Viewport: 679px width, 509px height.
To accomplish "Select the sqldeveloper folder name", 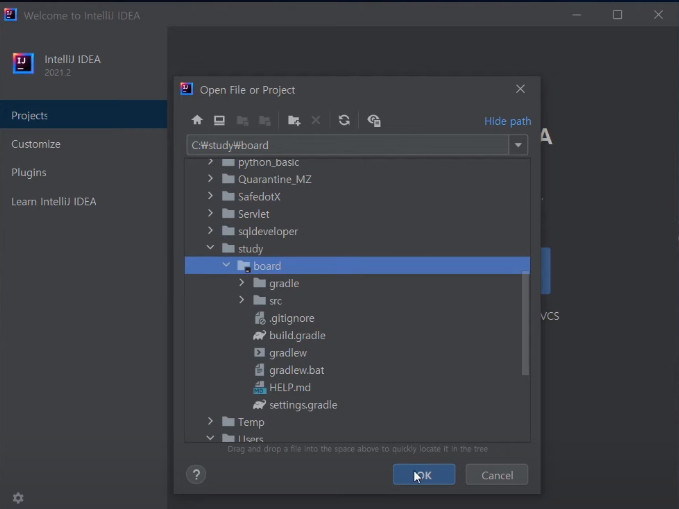I will tap(268, 231).
